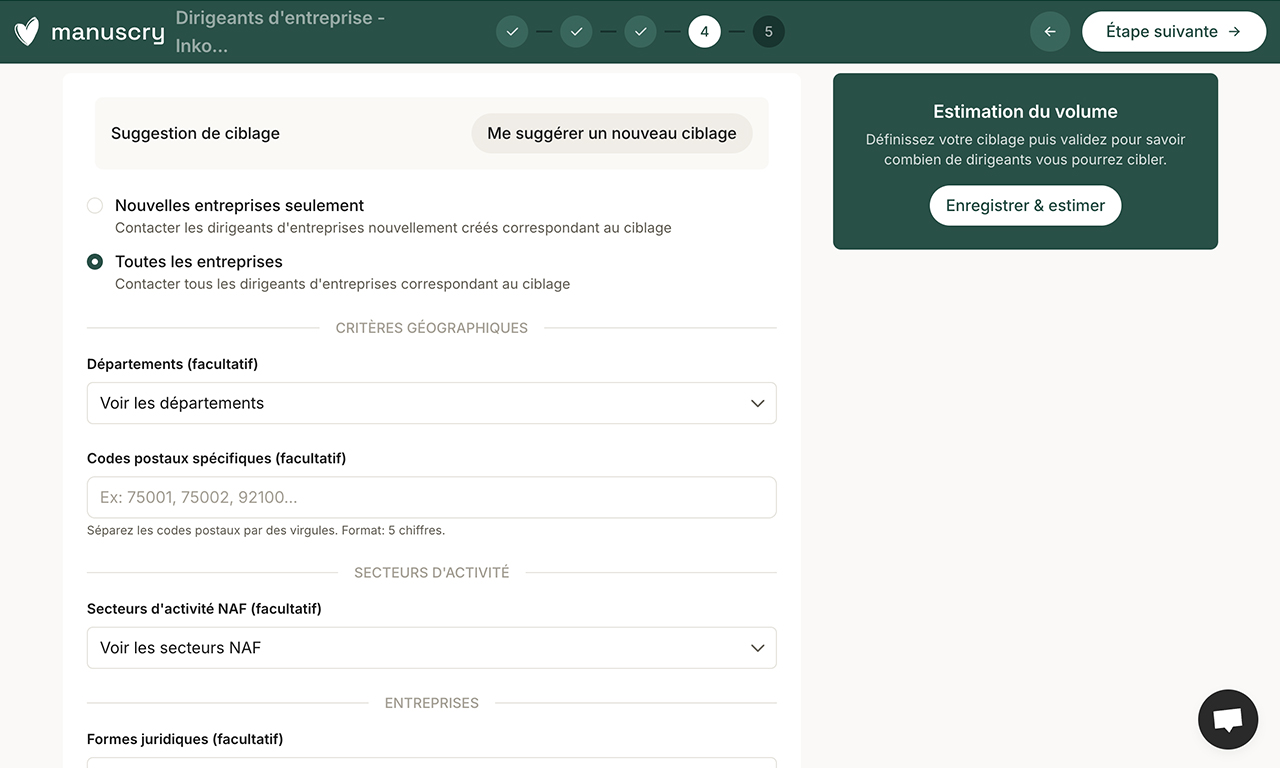
Task: Click Me suggérer un nouveau ciblage button
Action: (x=611, y=133)
